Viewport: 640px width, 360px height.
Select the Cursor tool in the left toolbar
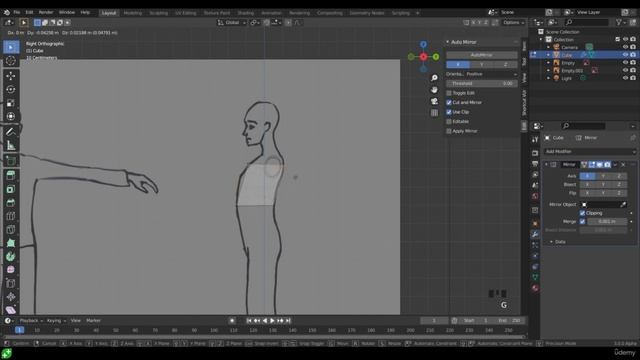11,61
